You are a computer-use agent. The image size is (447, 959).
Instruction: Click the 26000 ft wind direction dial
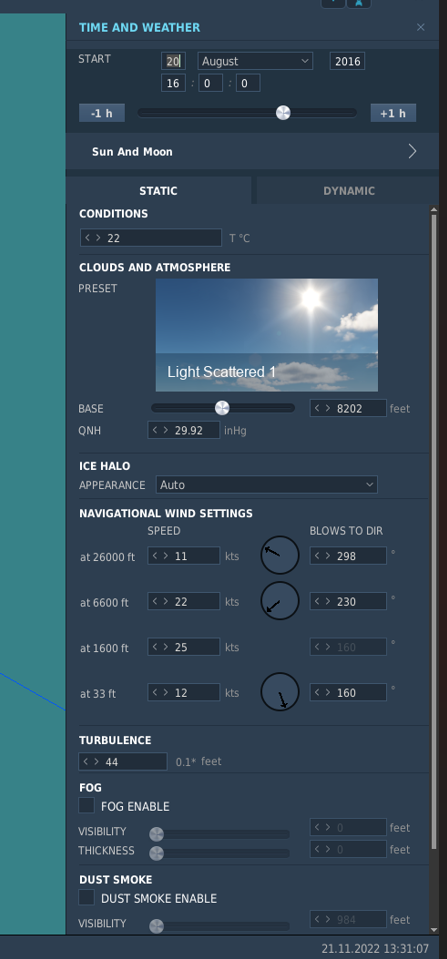pyautogui.click(x=280, y=555)
